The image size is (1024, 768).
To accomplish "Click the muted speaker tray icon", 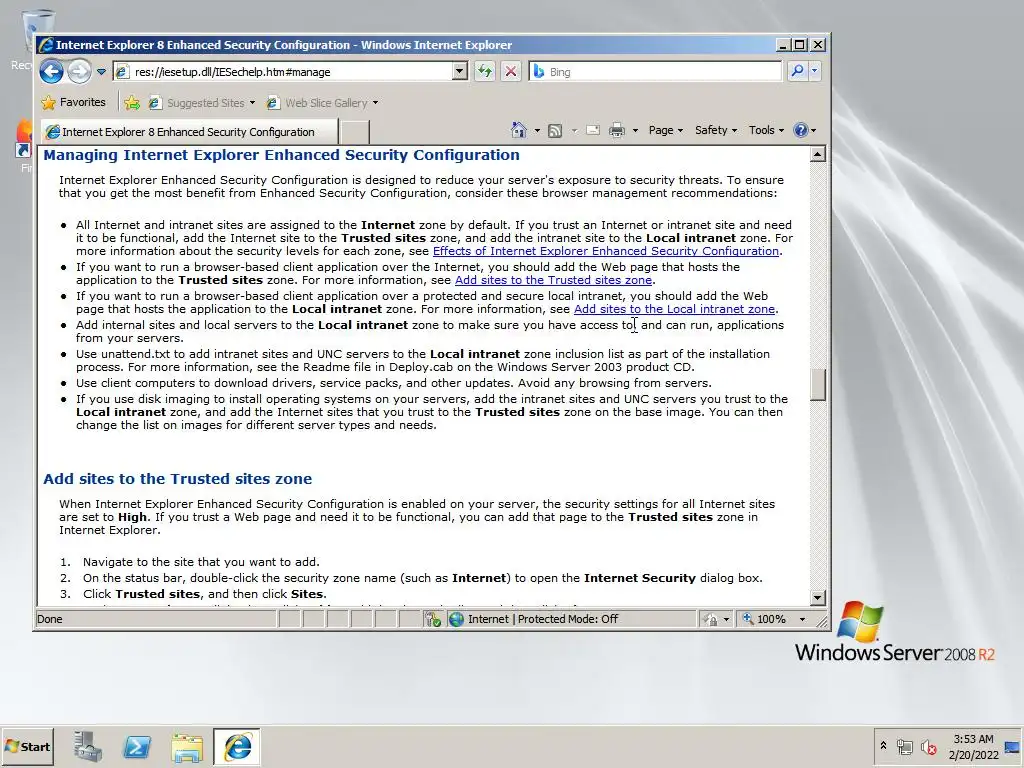I will pos(928,746).
